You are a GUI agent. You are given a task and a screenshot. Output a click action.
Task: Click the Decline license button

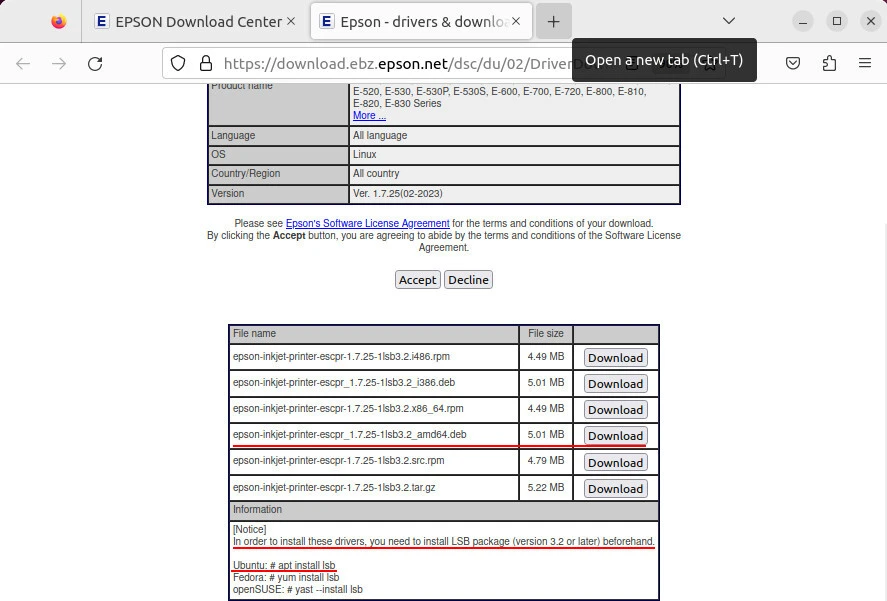point(468,280)
